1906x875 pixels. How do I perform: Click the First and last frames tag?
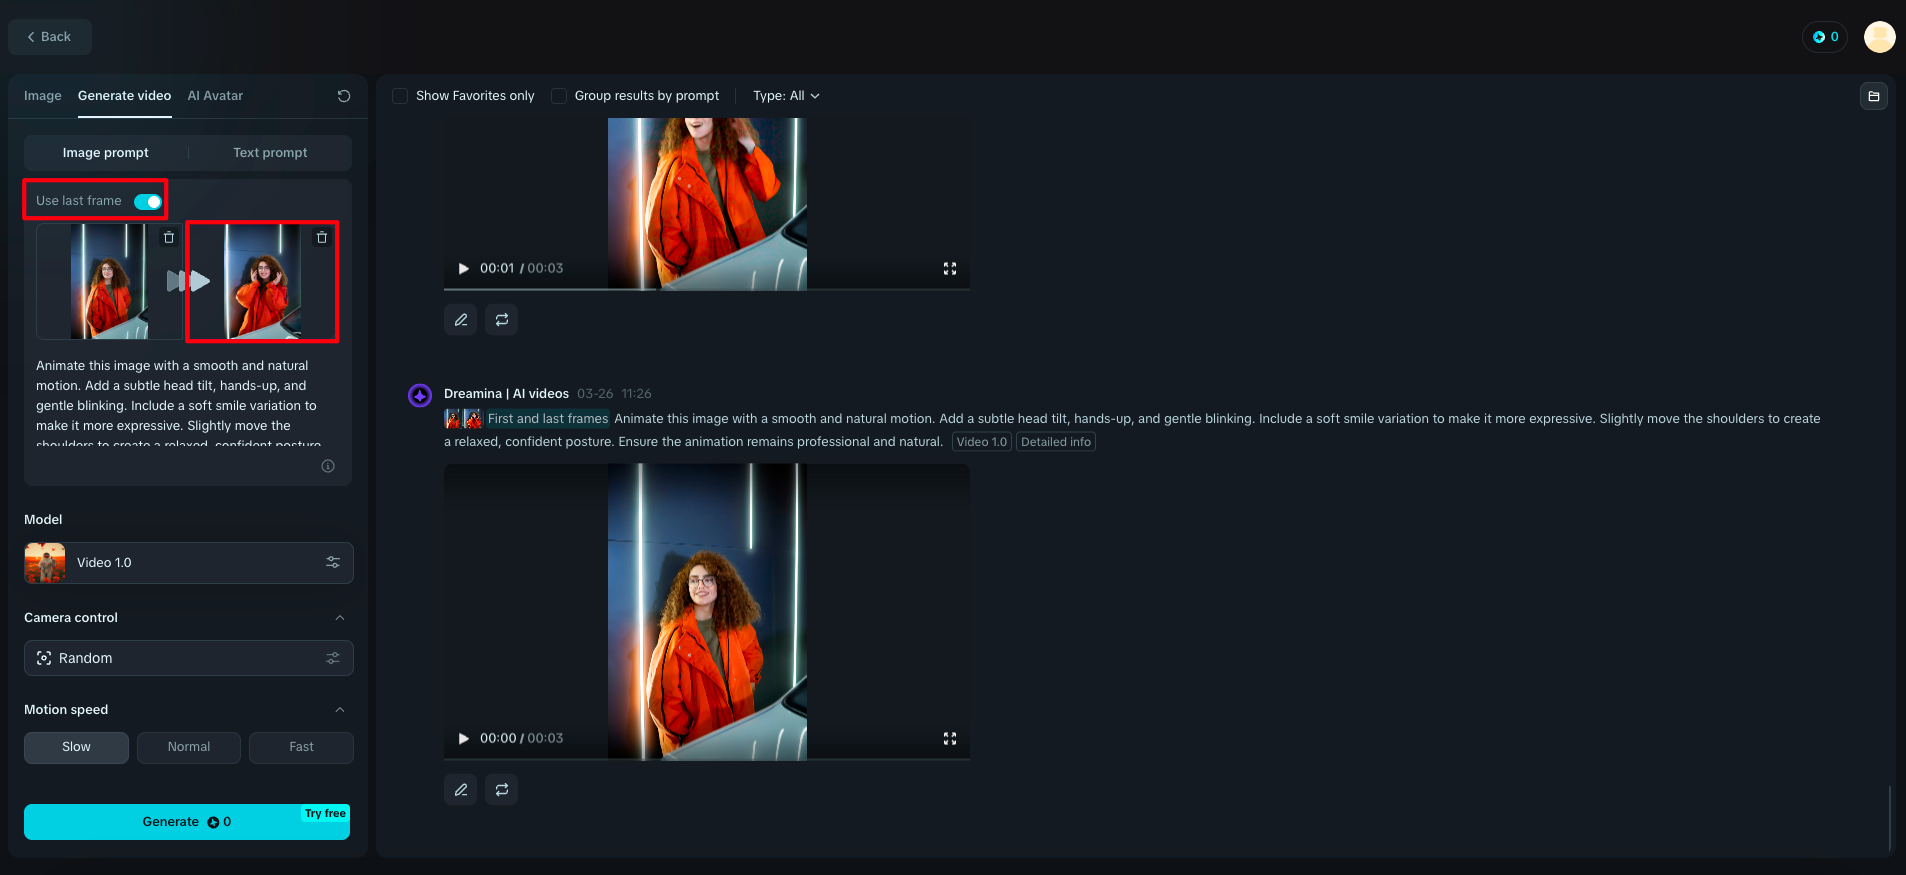coord(547,419)
